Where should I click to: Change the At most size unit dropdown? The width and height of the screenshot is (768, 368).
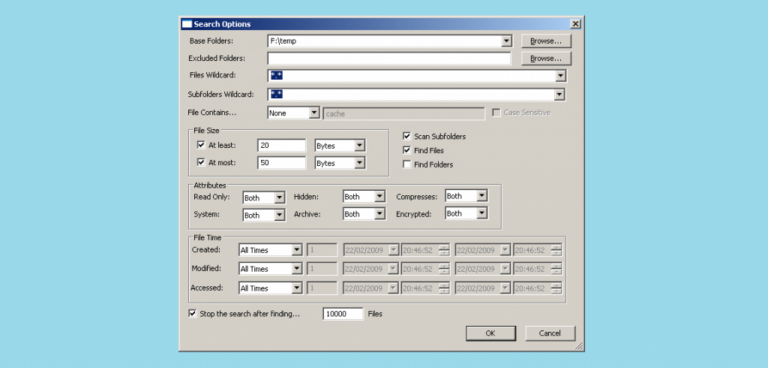tap(340, 163)
